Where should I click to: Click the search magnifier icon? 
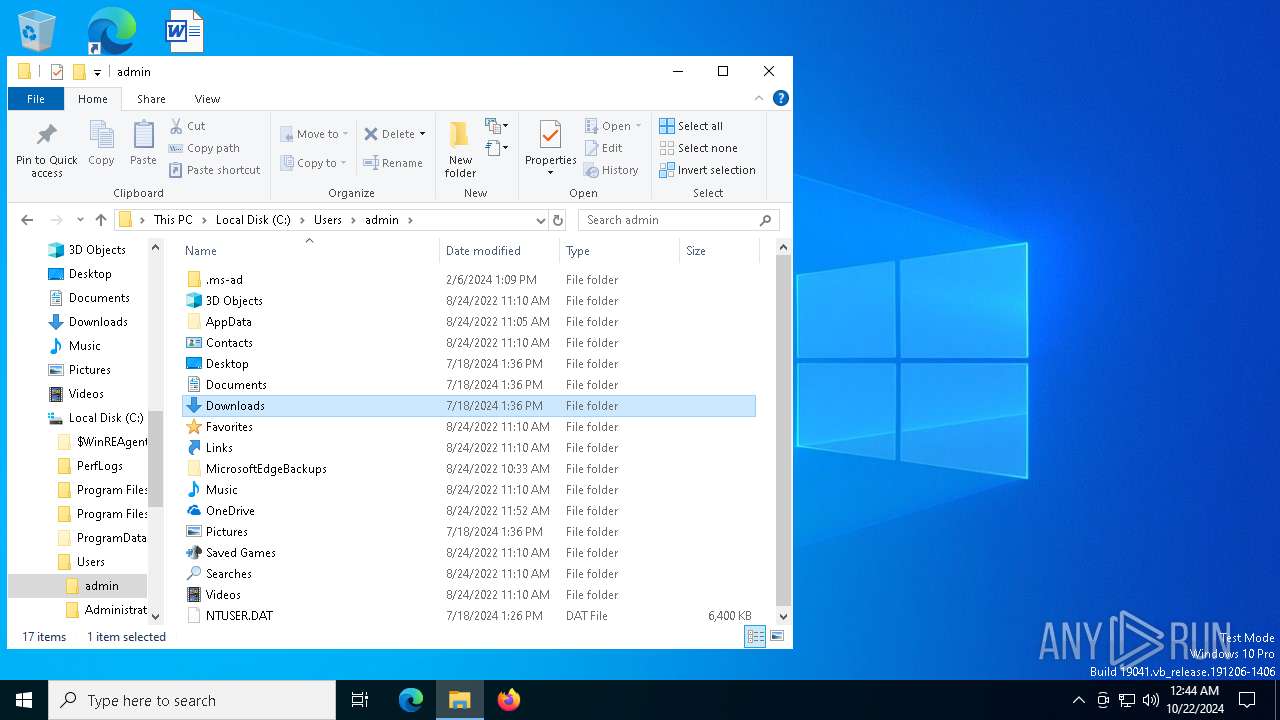[x=766, y=220]
